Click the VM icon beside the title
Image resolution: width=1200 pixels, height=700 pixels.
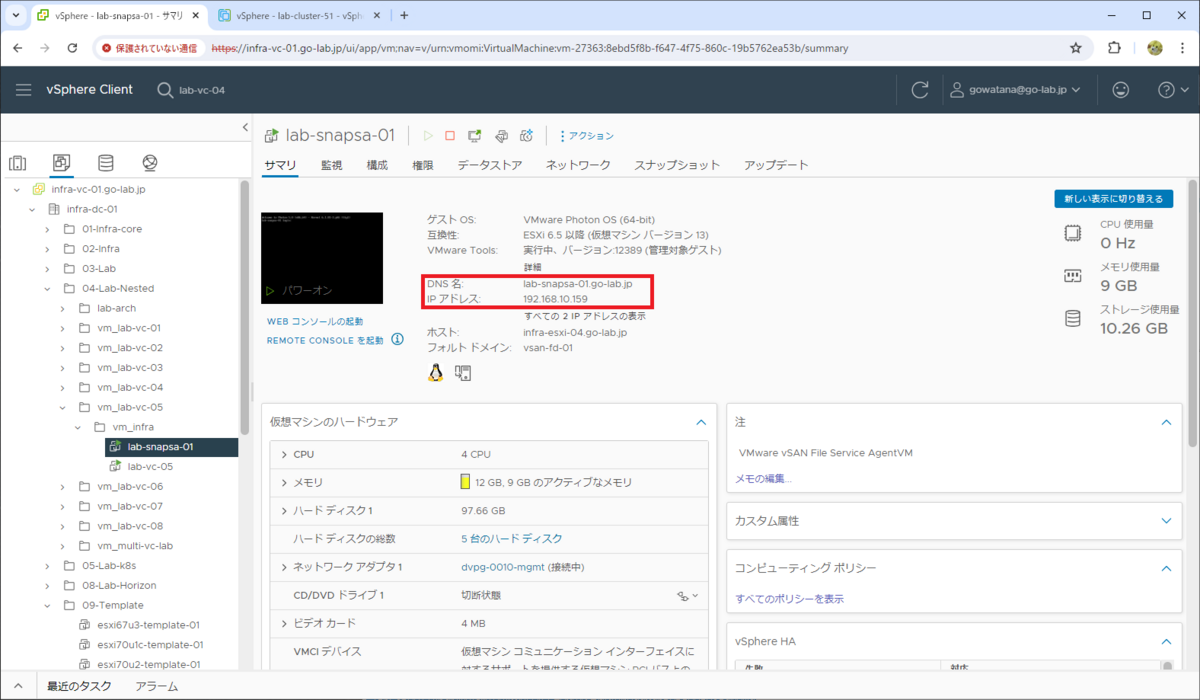pos(271,136)
